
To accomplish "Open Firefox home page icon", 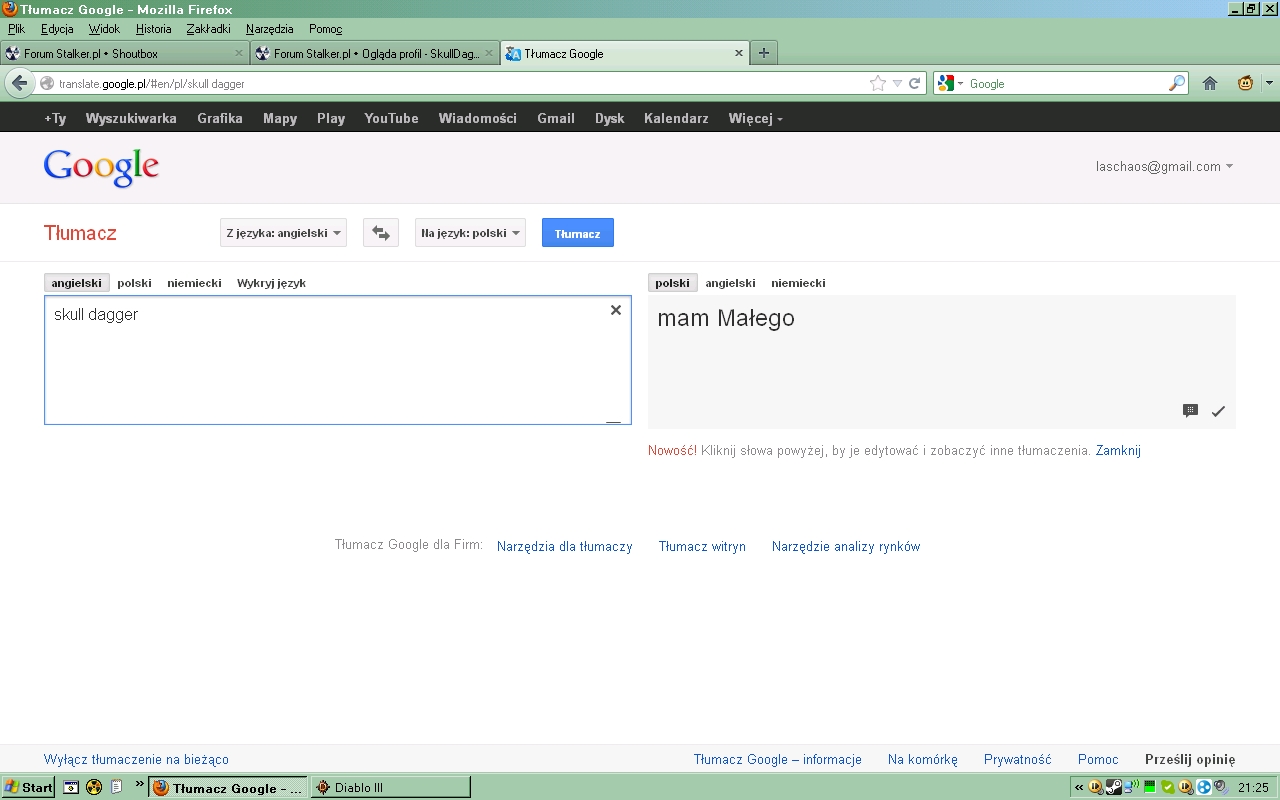I will [x=1210, y=84].
